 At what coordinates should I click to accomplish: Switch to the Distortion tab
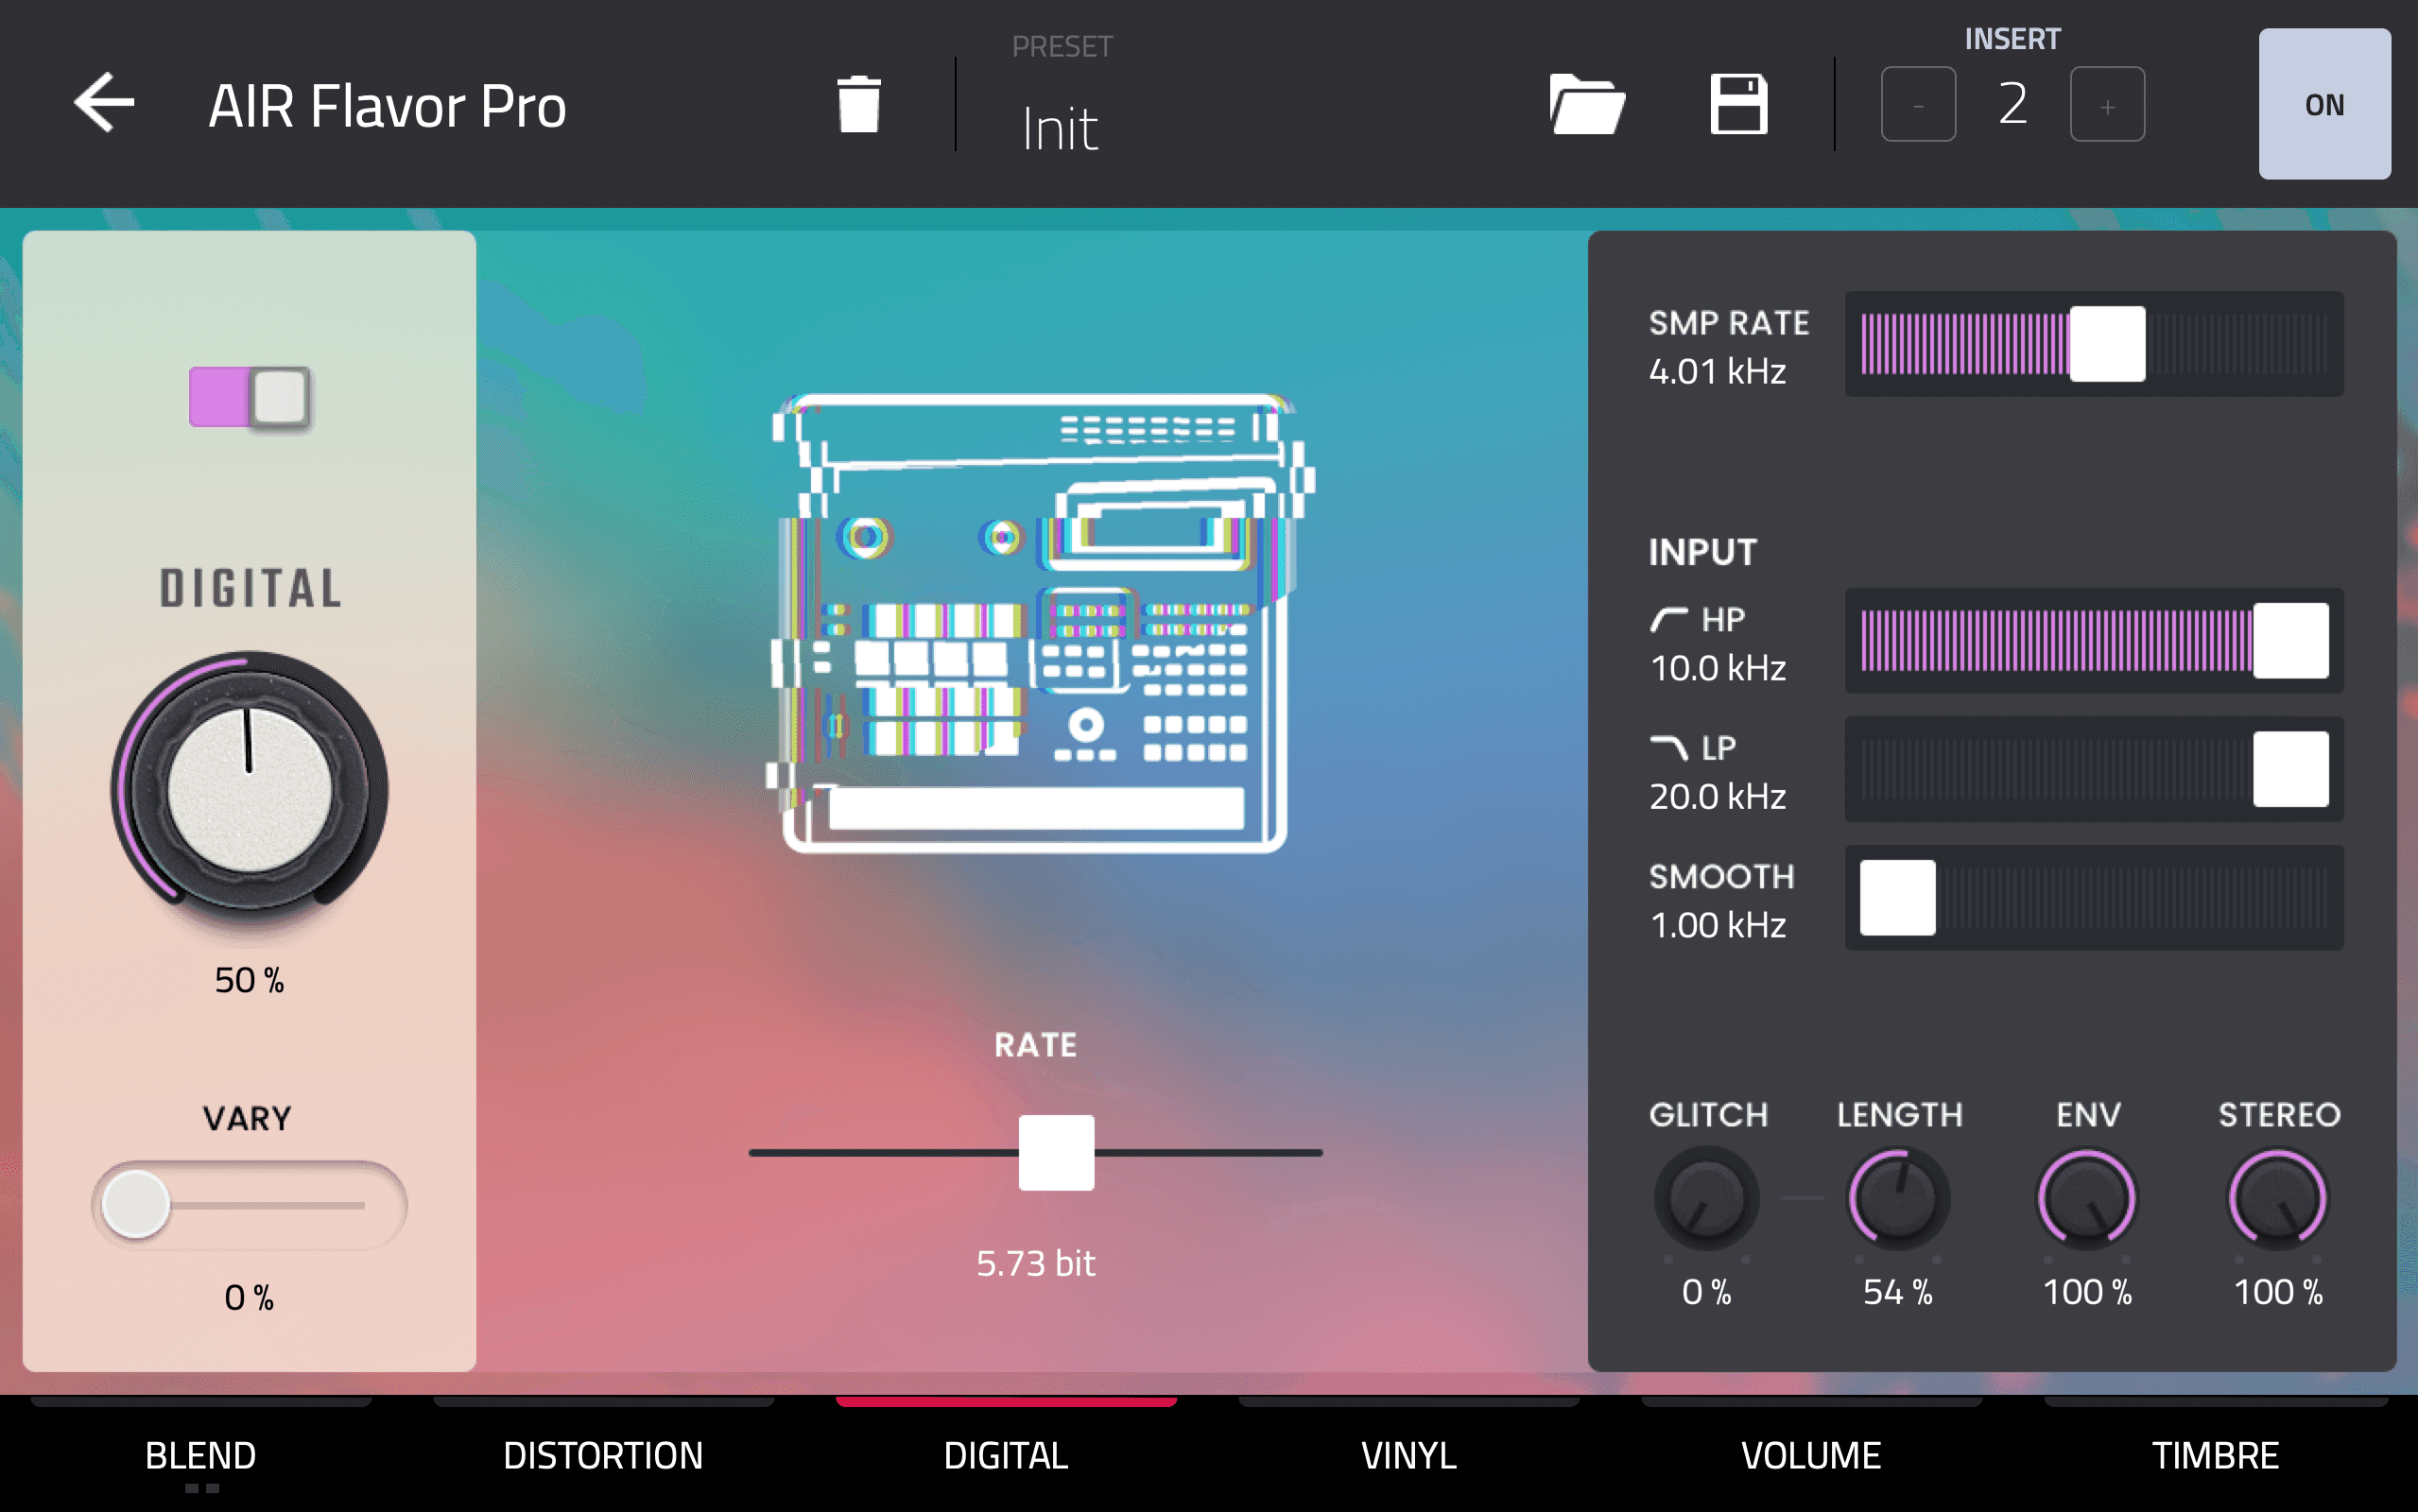pyautogui.click(x=603, y=1454)
